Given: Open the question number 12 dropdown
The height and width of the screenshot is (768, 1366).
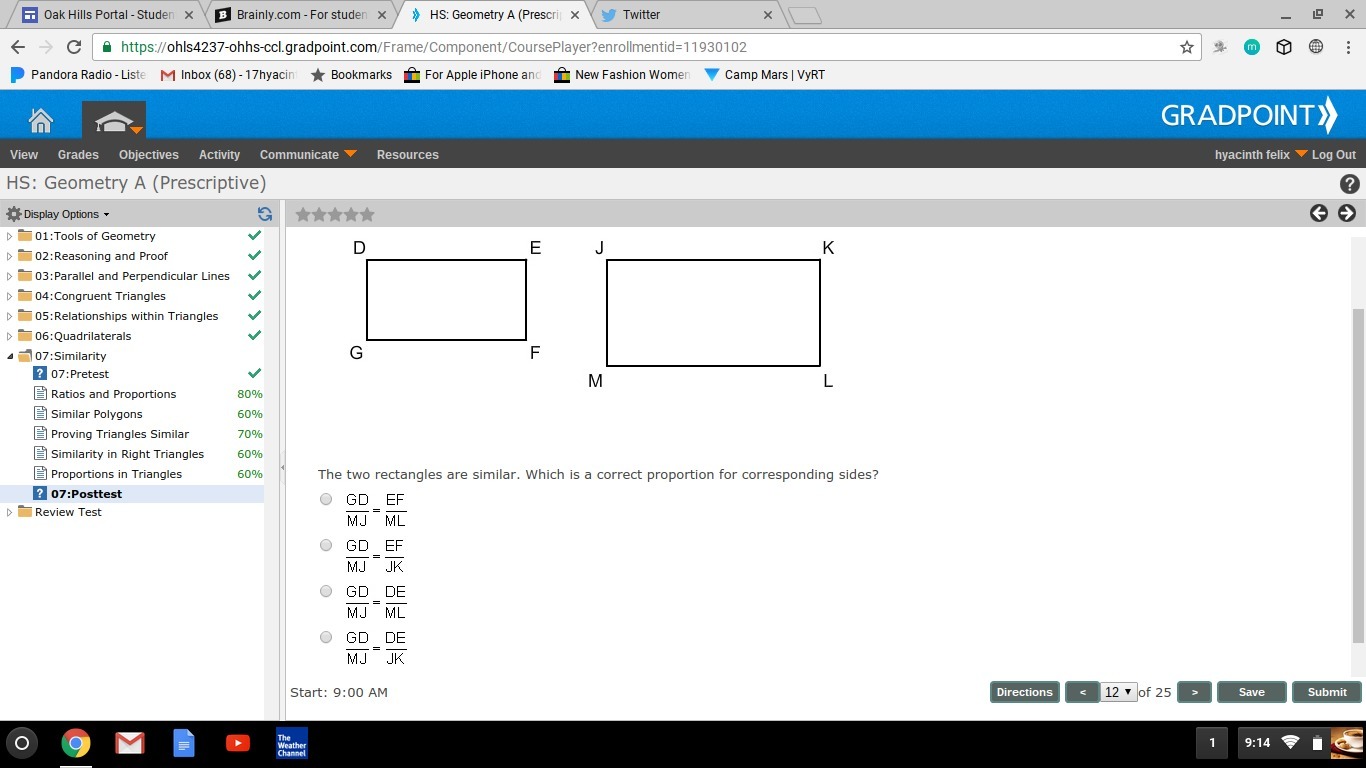Looking at the screenshot, I should pos(1118,692).
